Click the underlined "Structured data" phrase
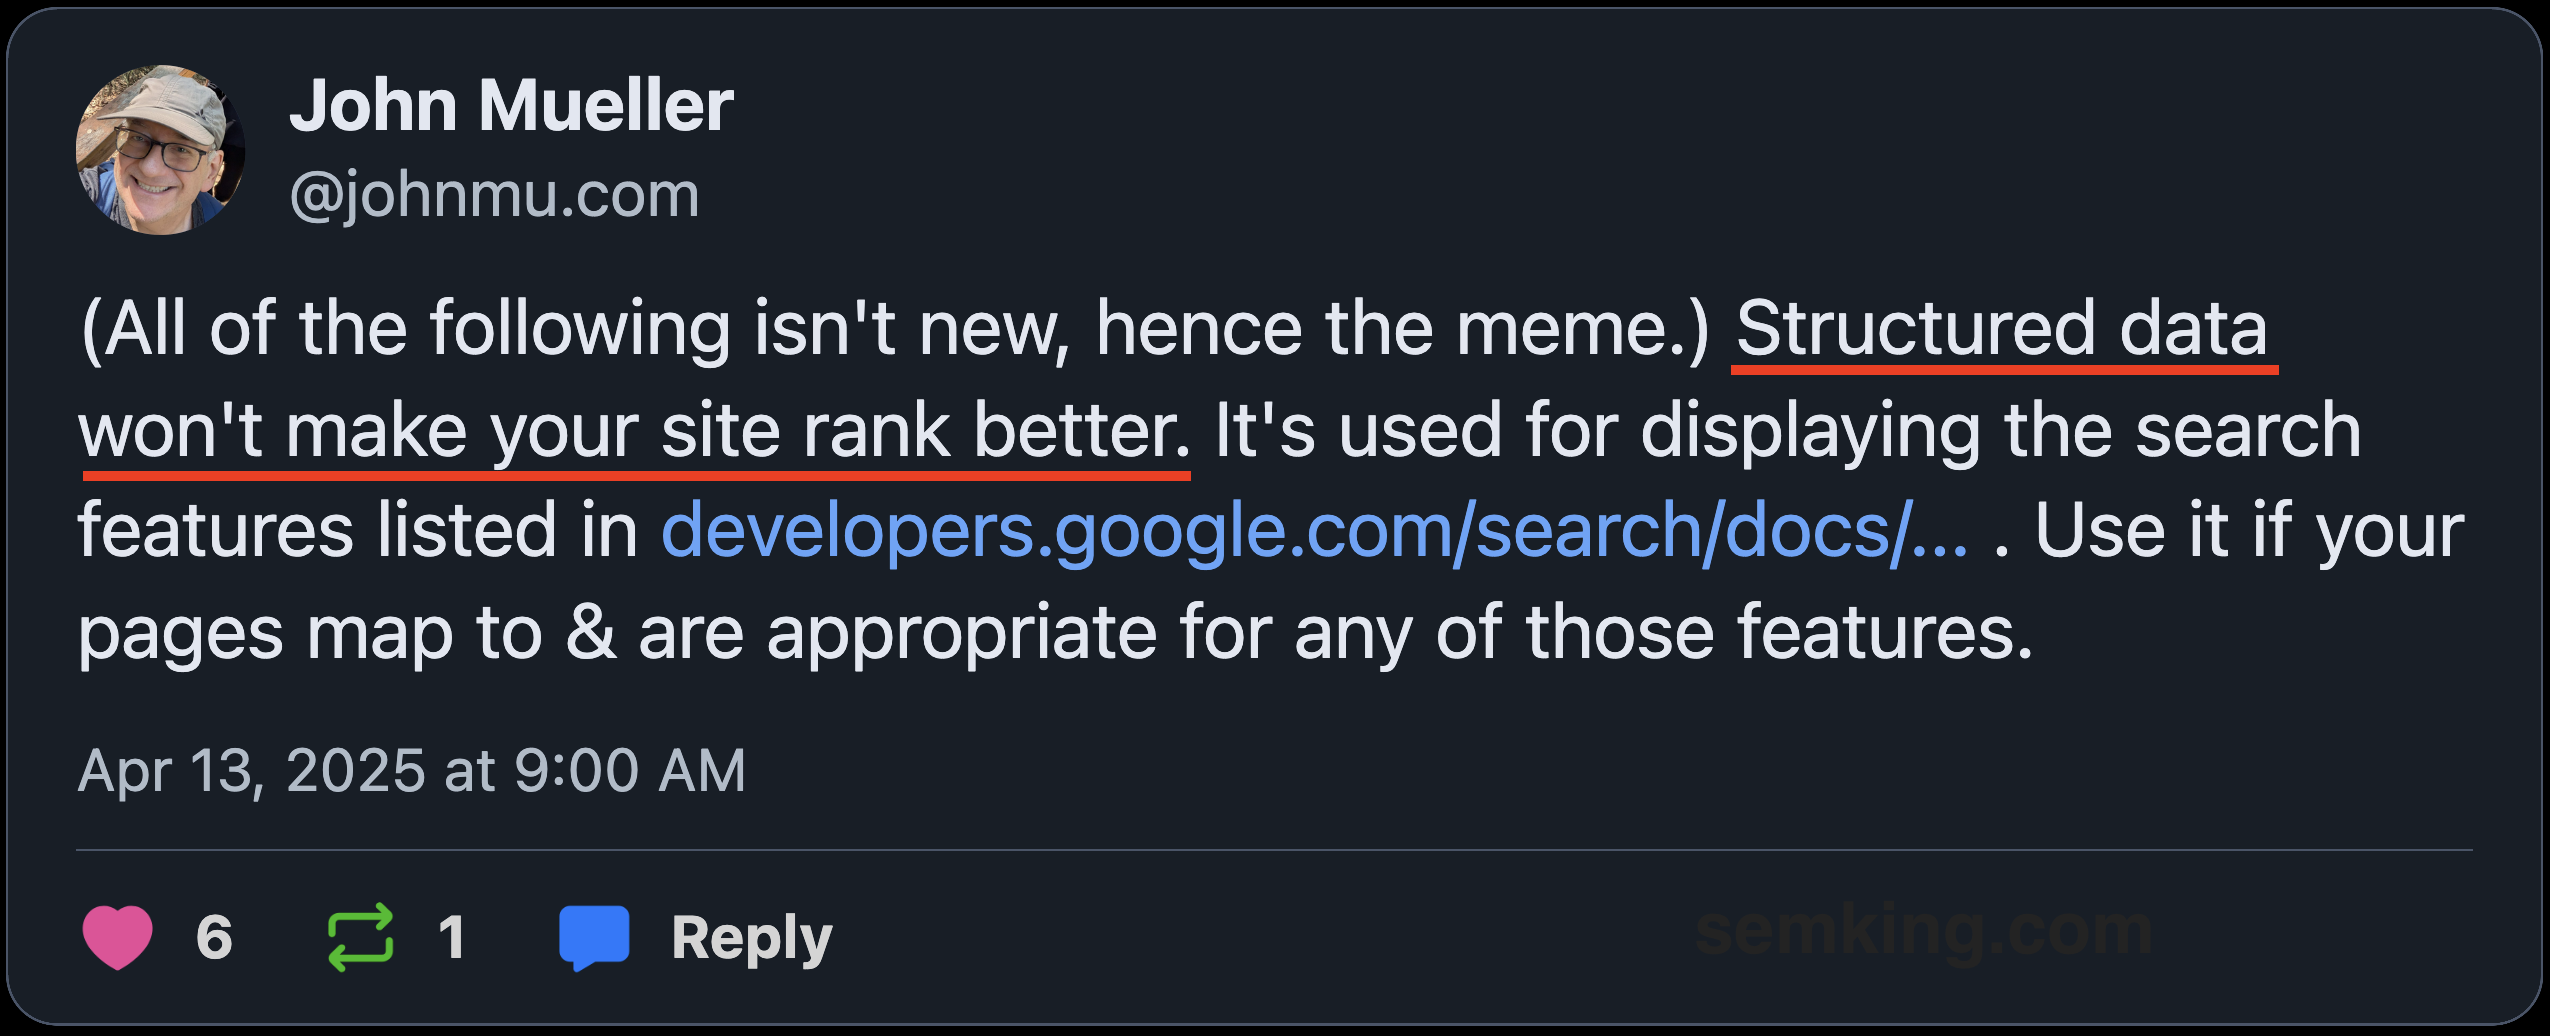Image resolution: width=2550 pixels, height=1036 pixels. click(x=2003, y=328)
